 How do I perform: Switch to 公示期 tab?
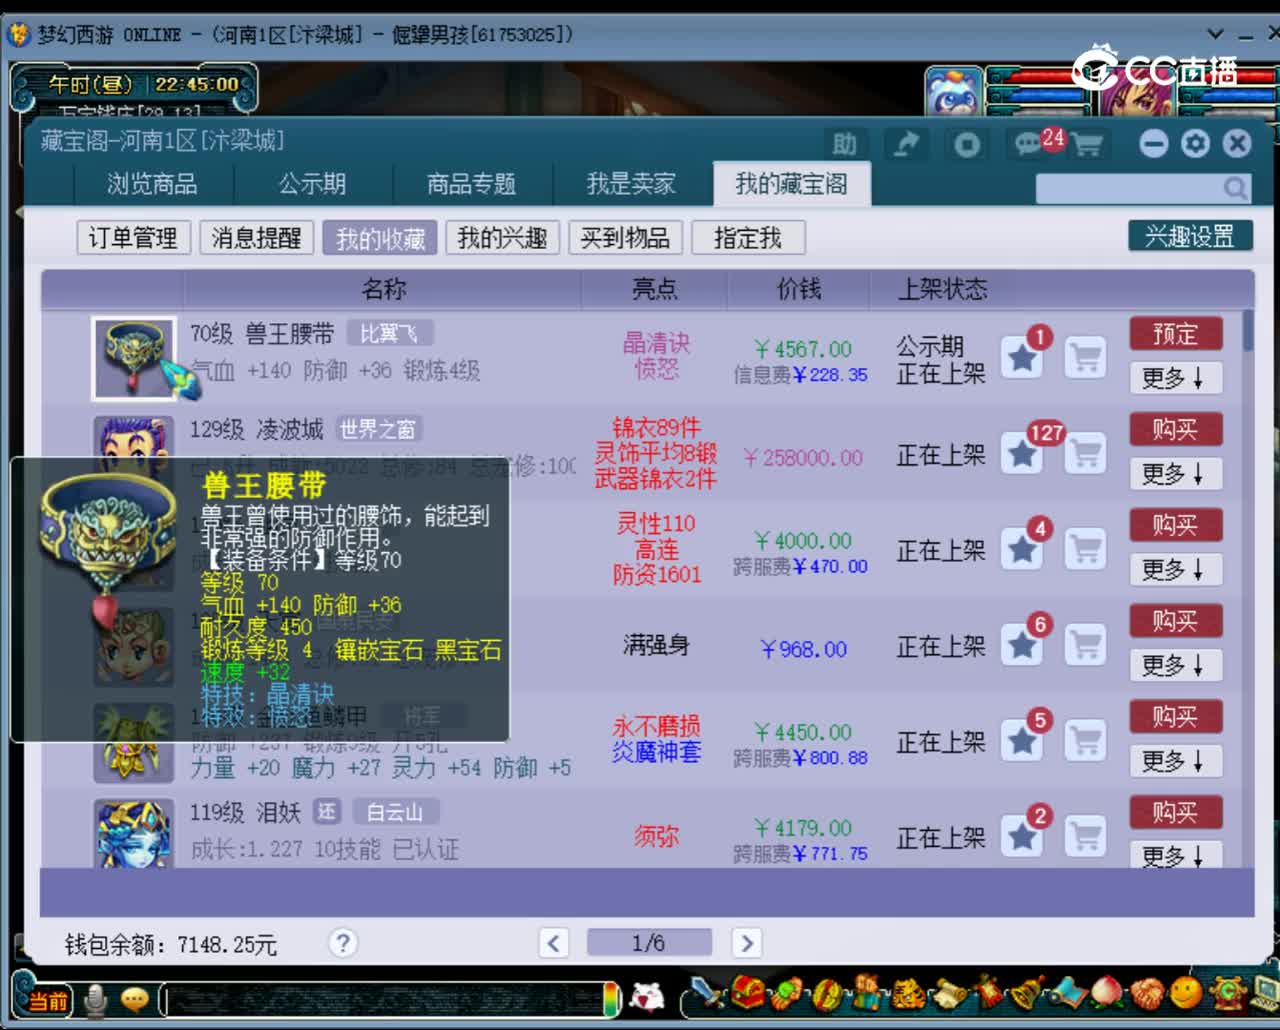tap(312, 184)
